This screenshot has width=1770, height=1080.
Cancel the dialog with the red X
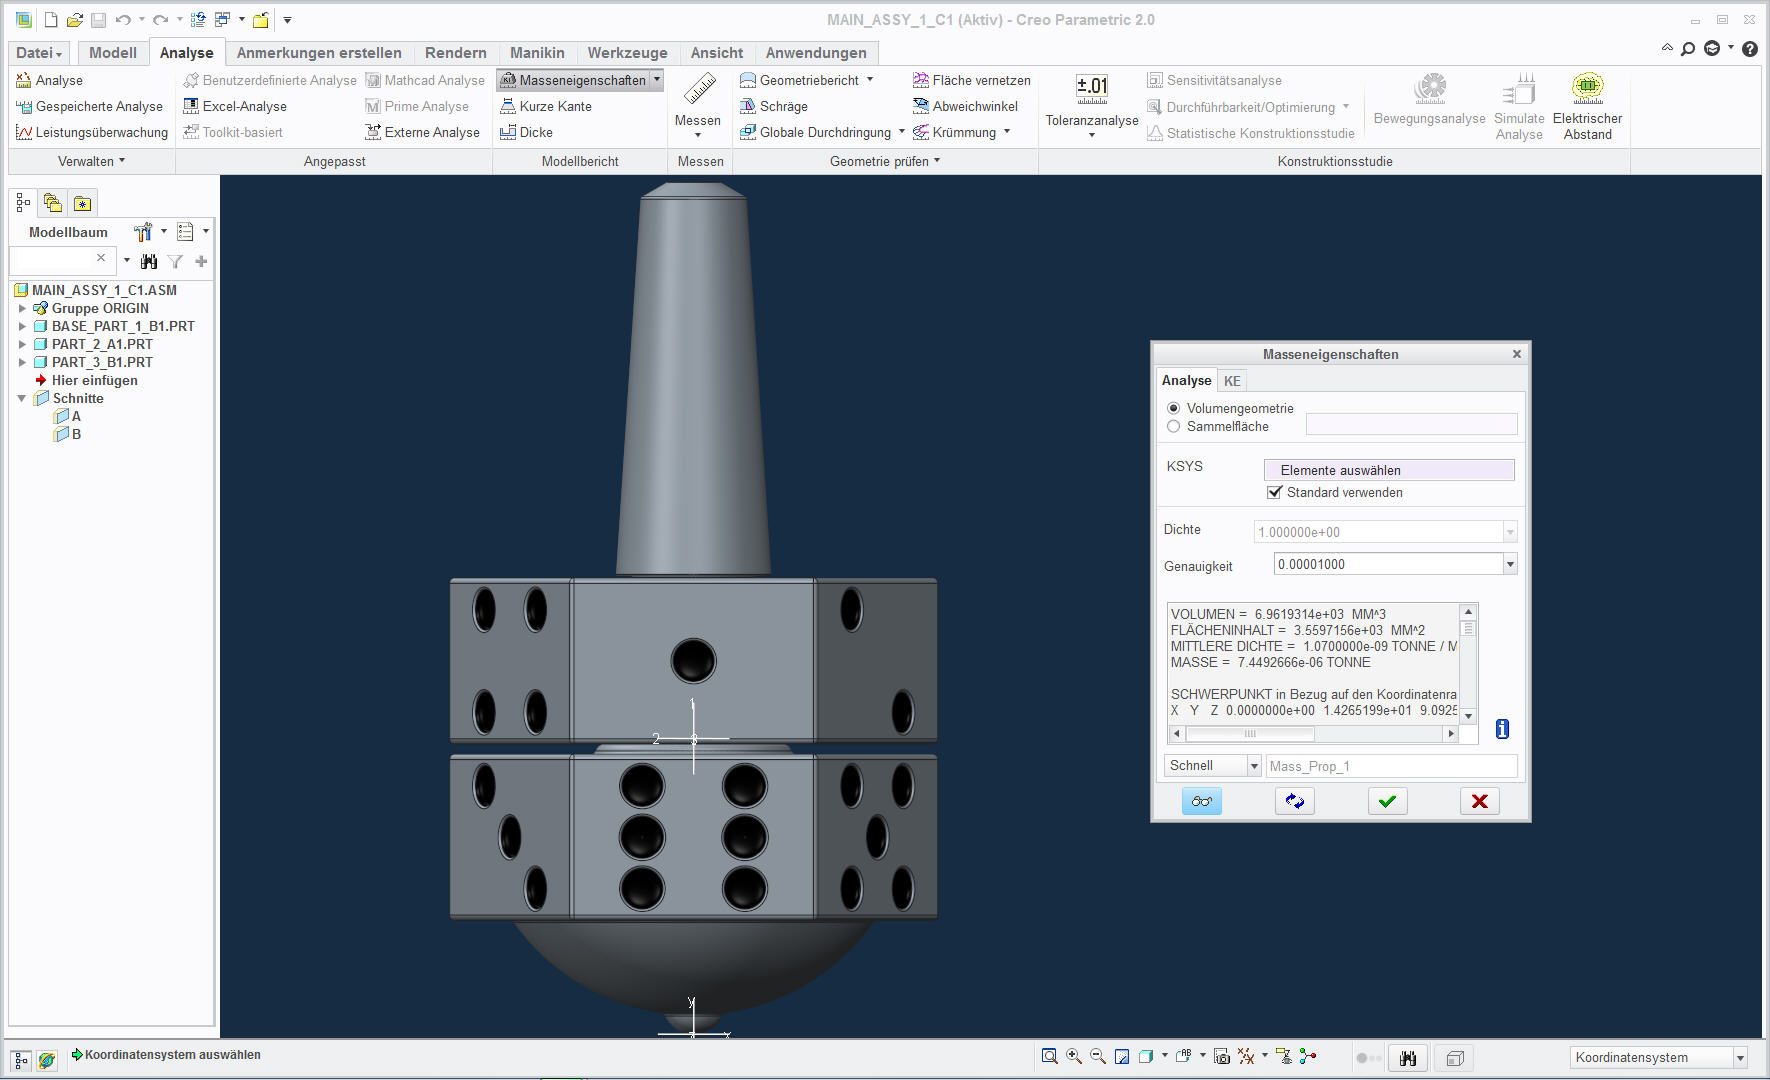tap(1480, 801)
